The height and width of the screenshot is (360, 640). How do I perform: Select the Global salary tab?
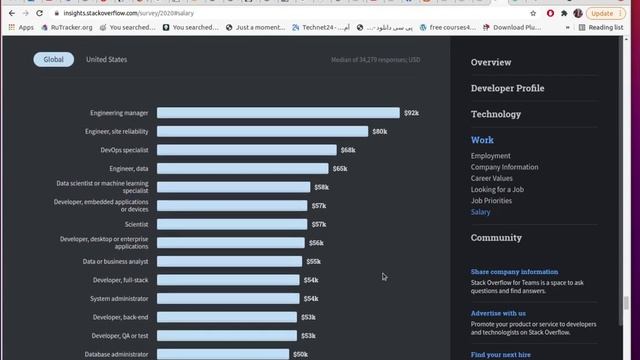tap(53, 60)
